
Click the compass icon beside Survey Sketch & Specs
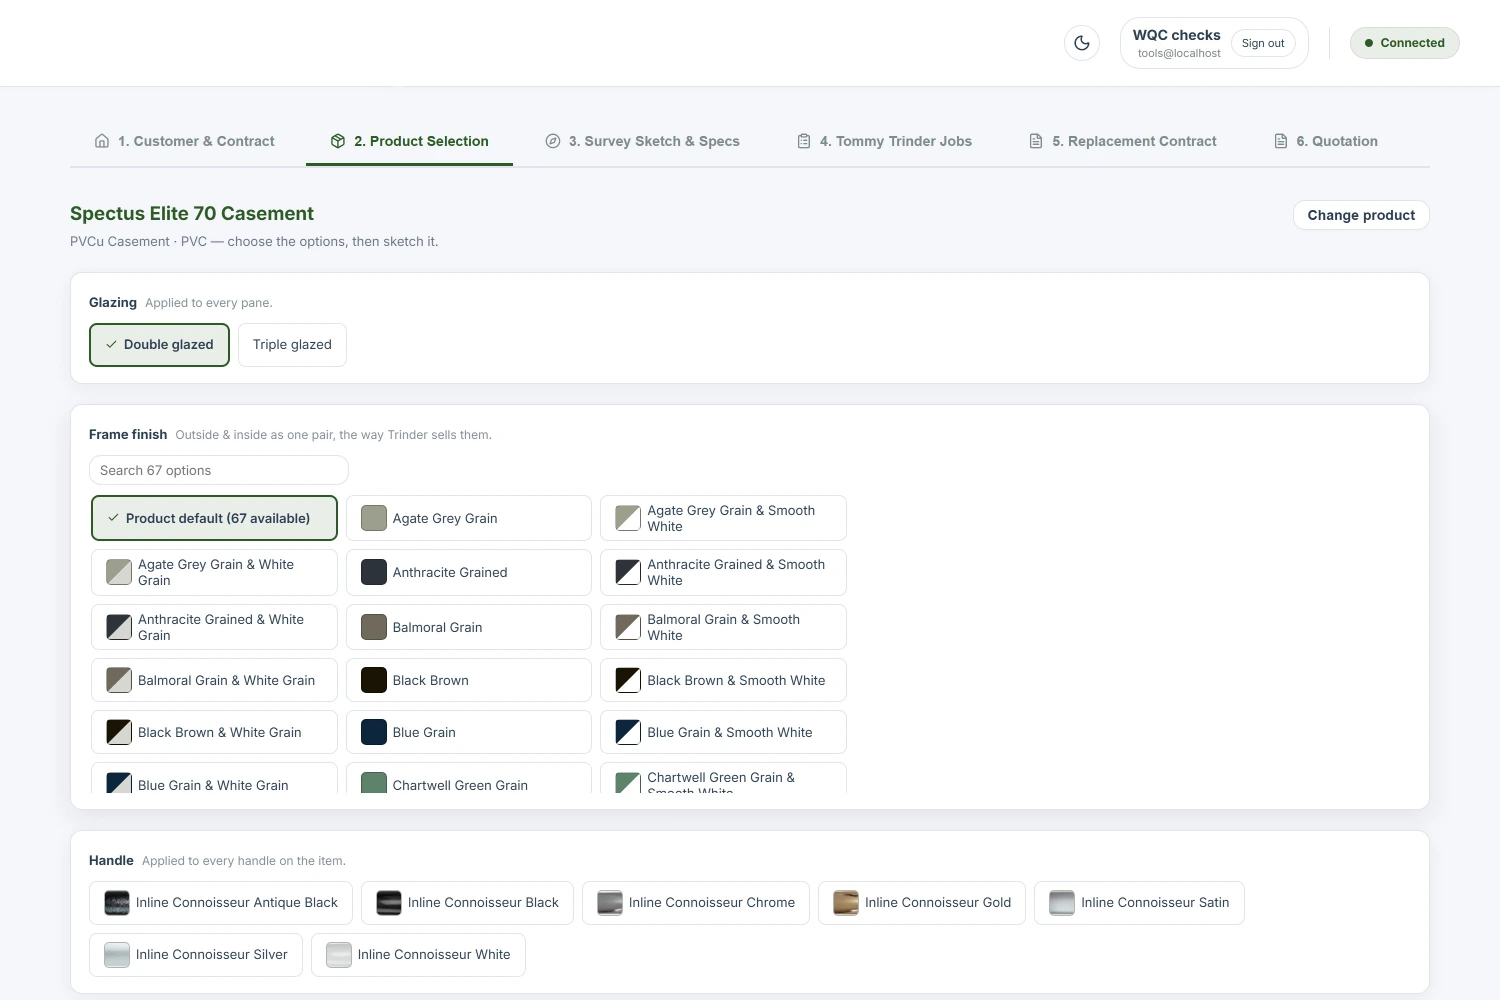pos(553,141)
